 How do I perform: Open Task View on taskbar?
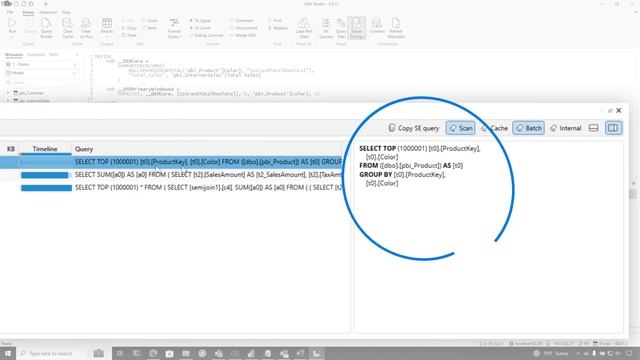(120, 353)
